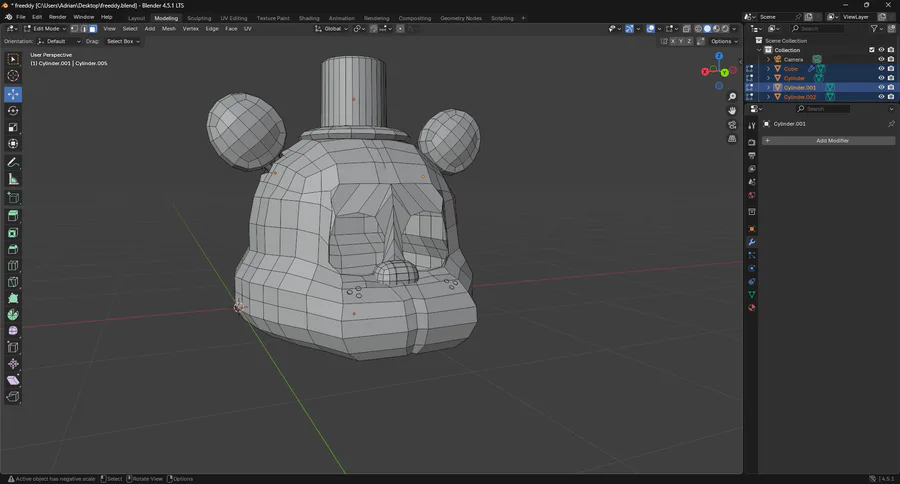Select the 3D Cursor tool
This screenshot has height=484, width=900.
[x=13, y=76]
